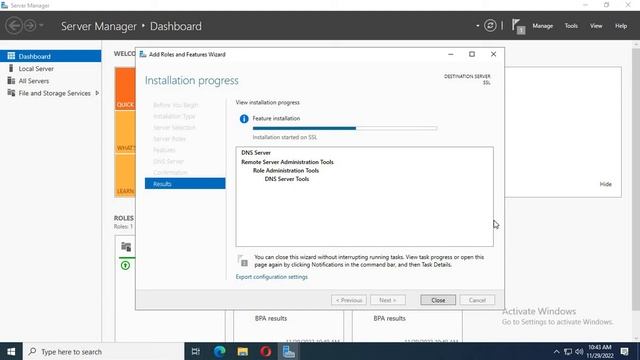Click the taskbar search box
This screenshot has width=640, height=360.
(x=104, y=351)
